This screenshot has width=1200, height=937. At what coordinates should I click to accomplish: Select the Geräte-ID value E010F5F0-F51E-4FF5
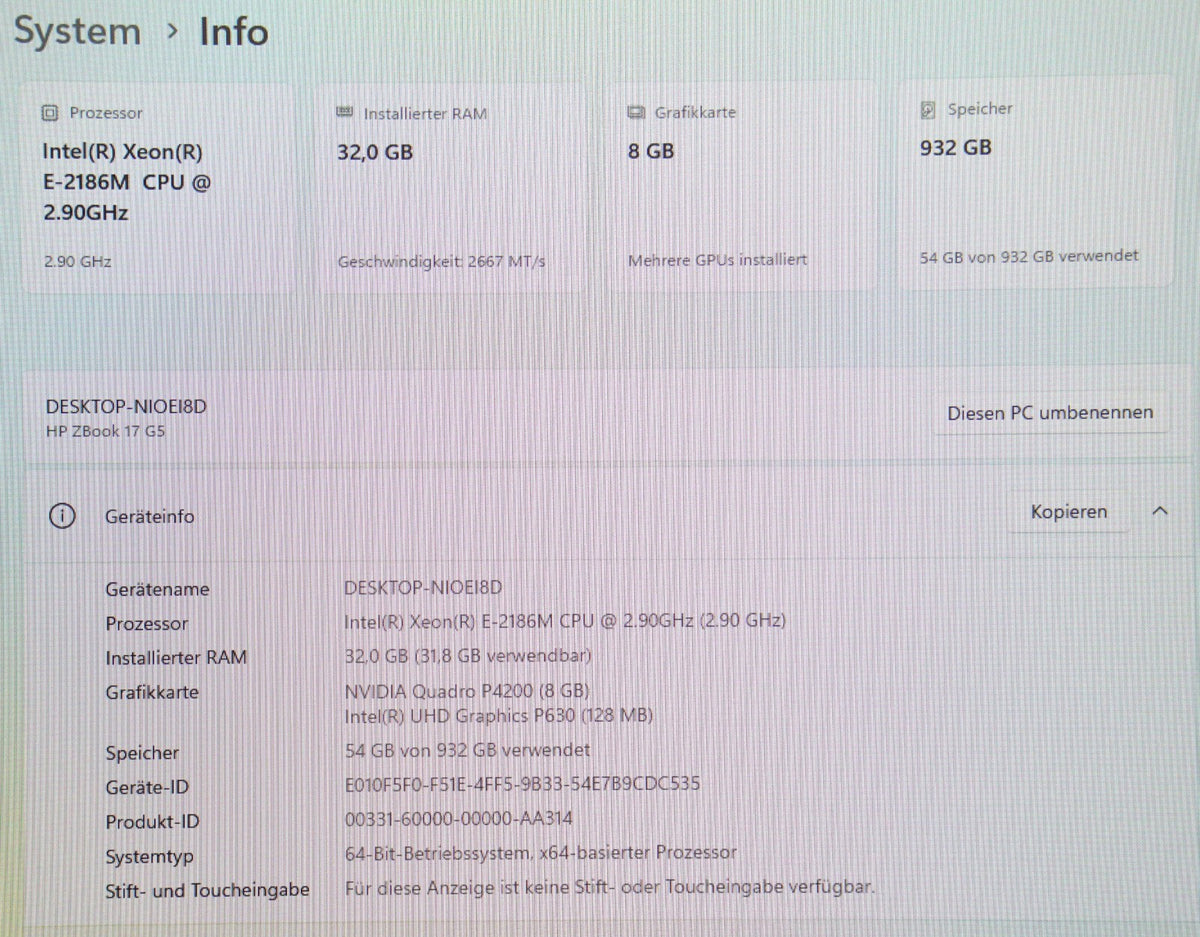coord(521,783)
